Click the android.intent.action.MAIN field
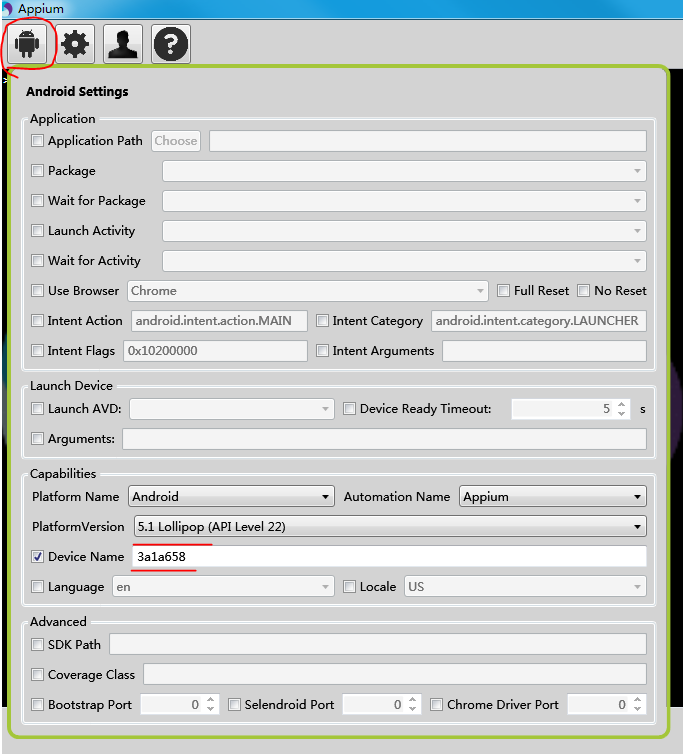 click(x=219, y=321)
